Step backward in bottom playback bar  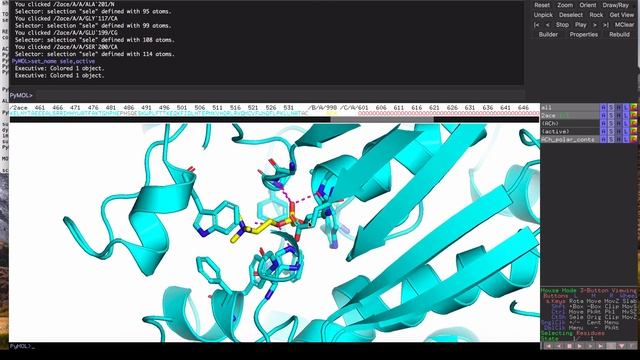coord(559,346)
